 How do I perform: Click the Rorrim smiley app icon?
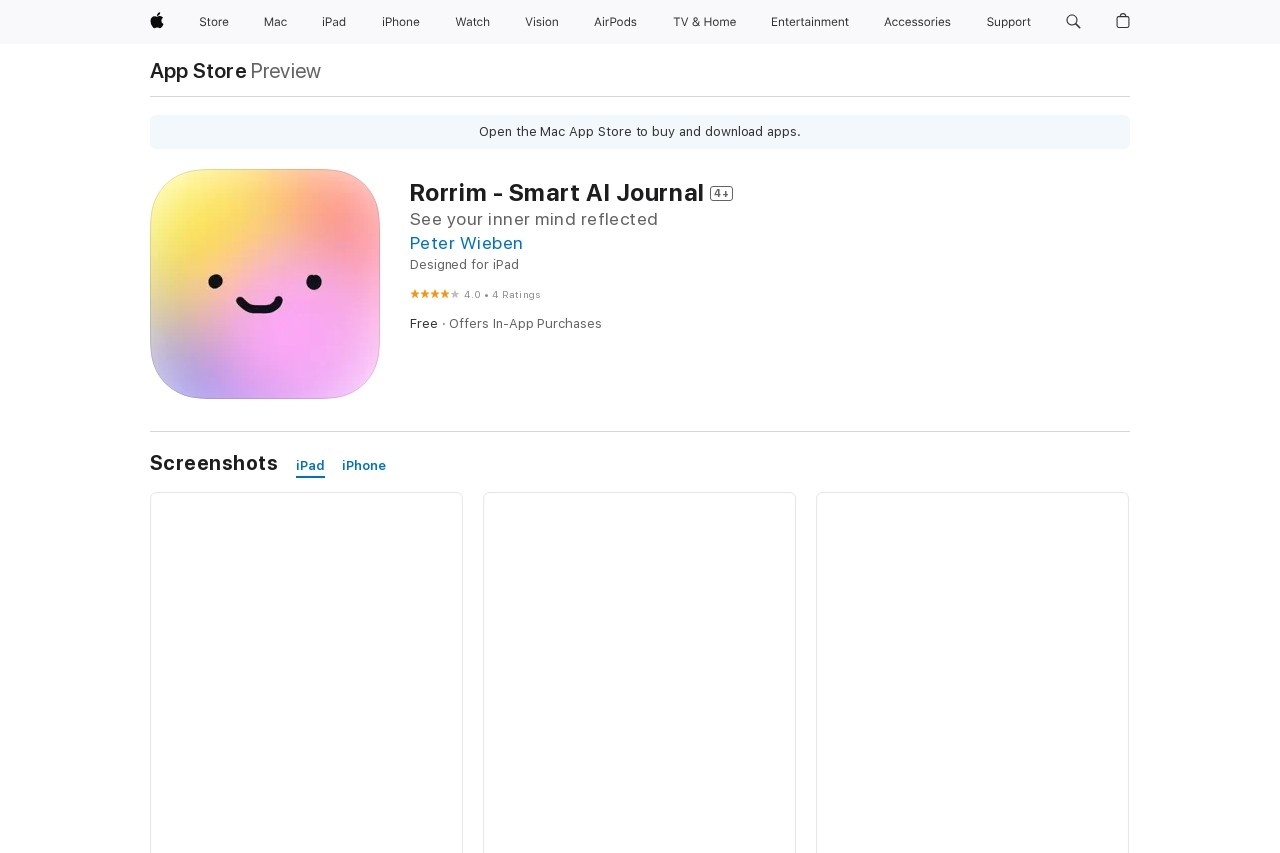(x=265, y=284)
